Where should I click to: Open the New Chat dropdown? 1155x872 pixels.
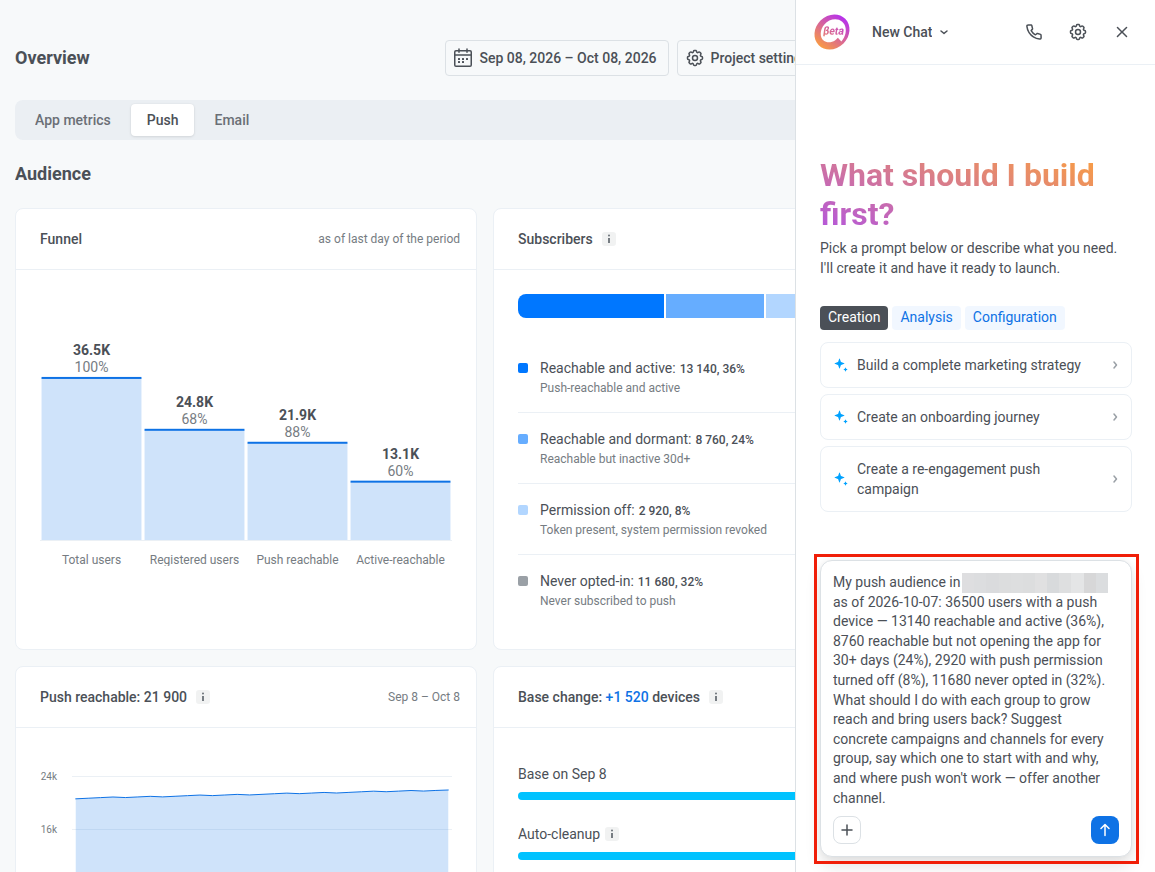point(910,32)
